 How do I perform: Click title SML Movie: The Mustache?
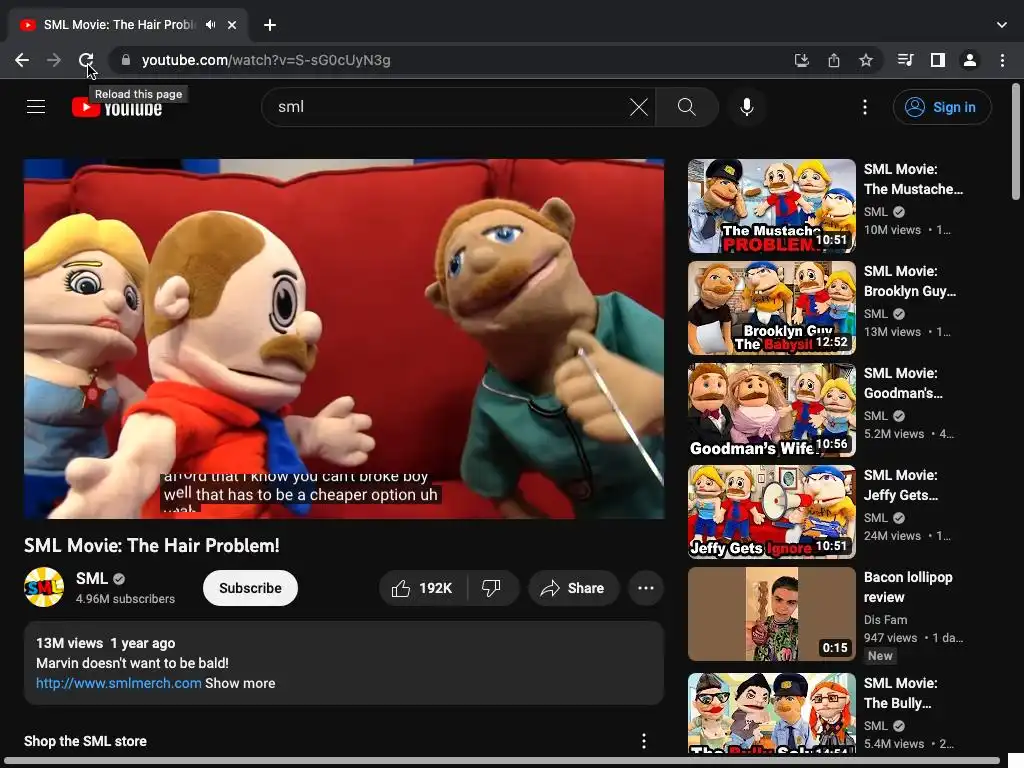[x=913, y=179]
